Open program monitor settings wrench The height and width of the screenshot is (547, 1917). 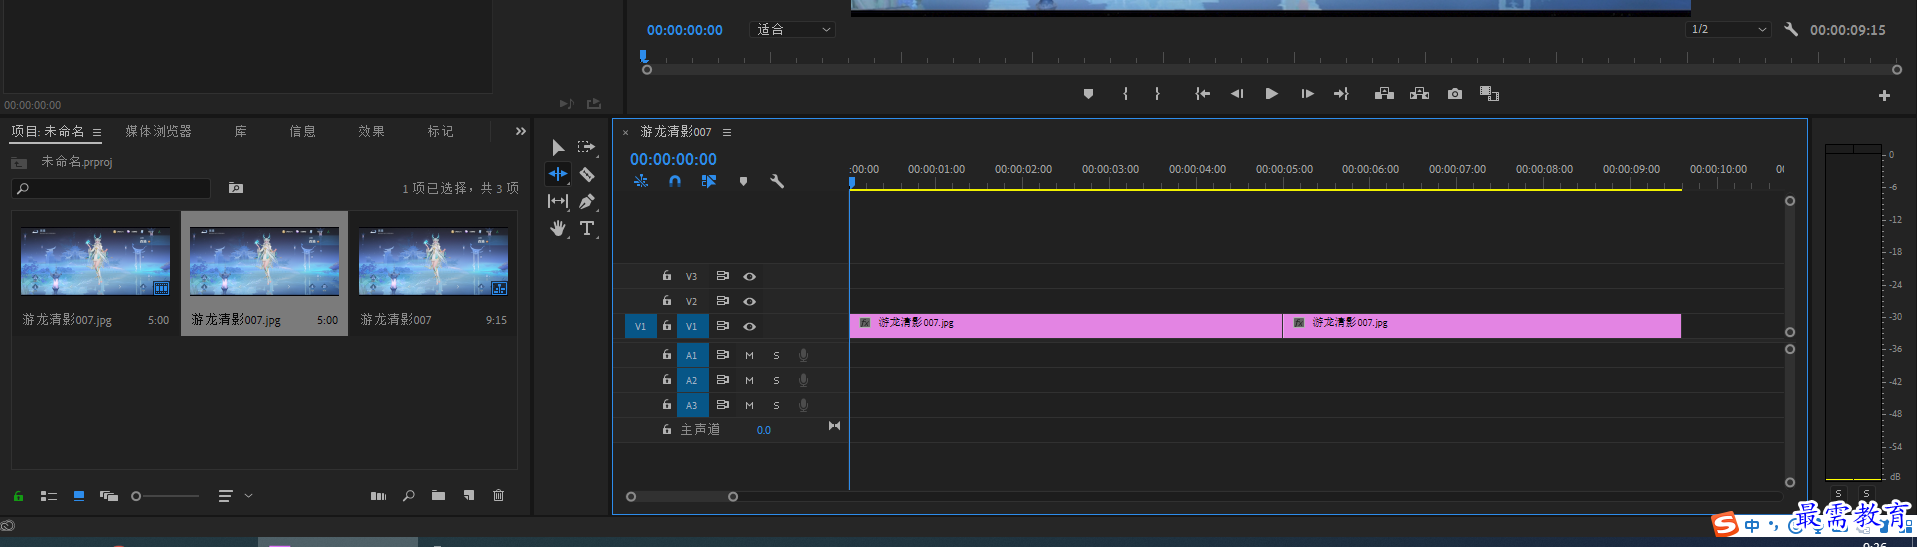pos(1791,29)
